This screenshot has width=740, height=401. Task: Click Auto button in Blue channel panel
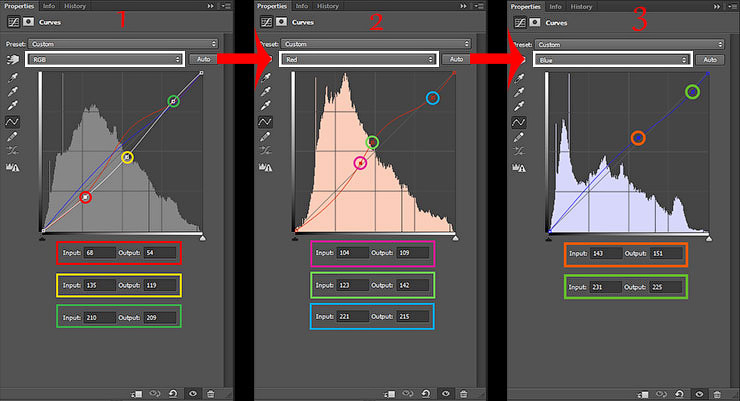[x=710, y=60]
